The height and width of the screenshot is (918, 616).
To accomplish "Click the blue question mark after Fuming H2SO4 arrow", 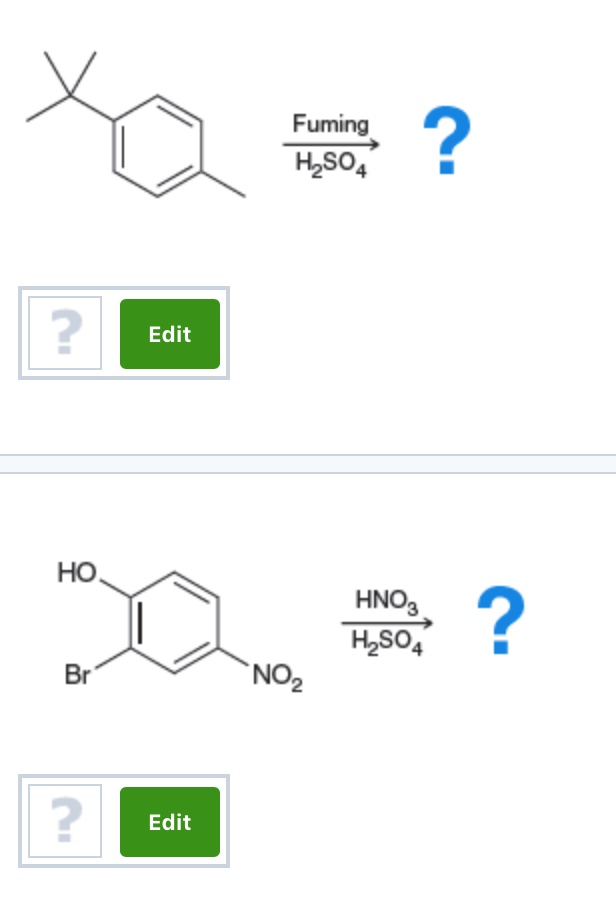I will tap(447, 140).
